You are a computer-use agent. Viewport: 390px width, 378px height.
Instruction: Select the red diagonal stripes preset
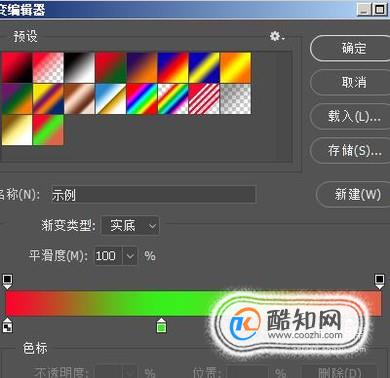pyautogui.click(x=204, y=99)
